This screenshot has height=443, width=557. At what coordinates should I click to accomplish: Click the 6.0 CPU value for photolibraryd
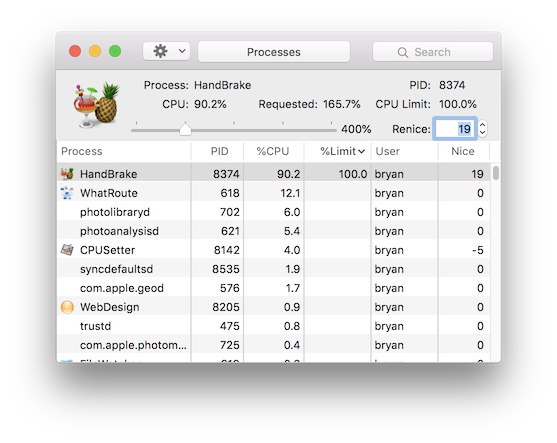[292, 212]
